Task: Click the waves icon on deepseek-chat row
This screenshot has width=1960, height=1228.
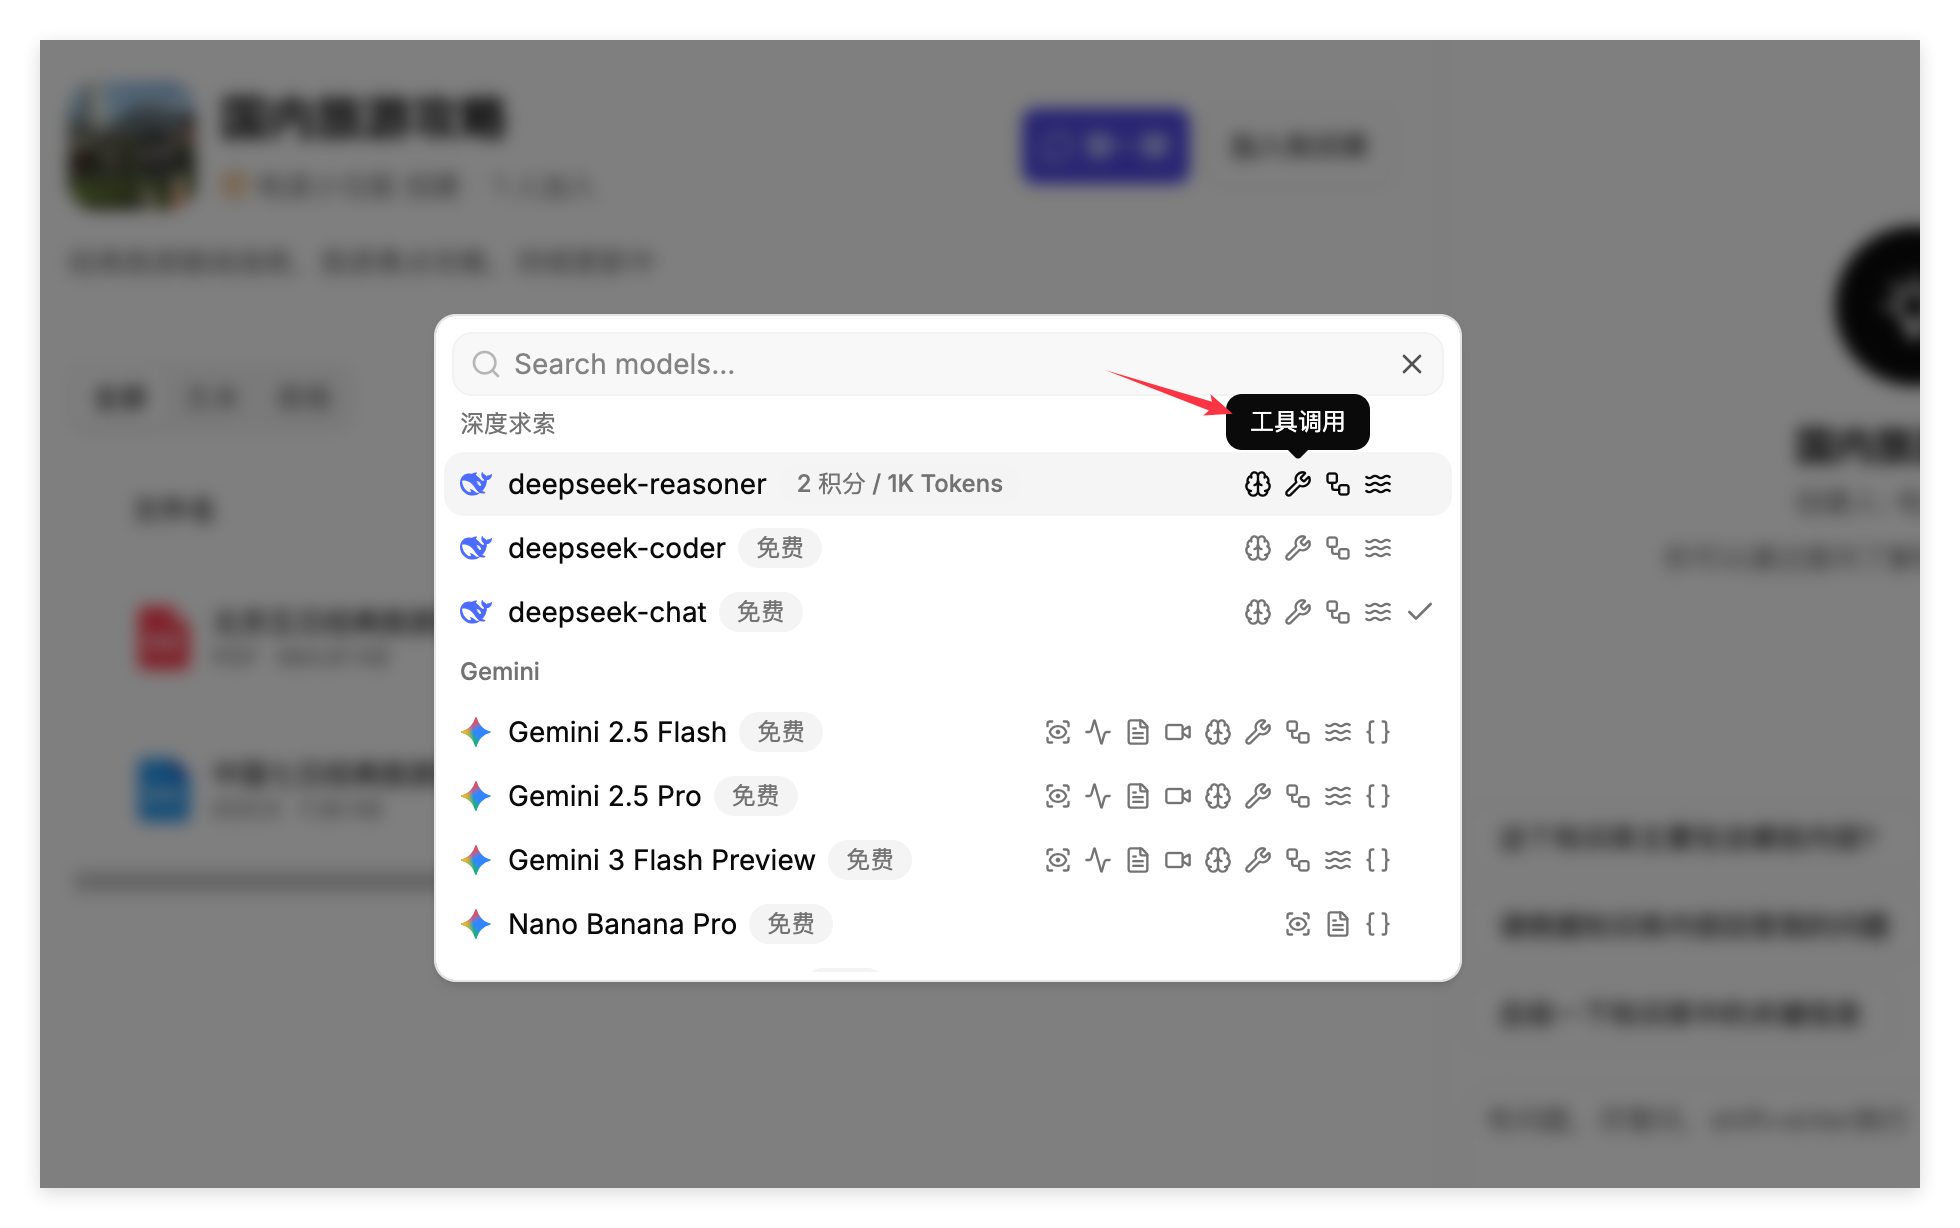Action: coord(1378,612)
